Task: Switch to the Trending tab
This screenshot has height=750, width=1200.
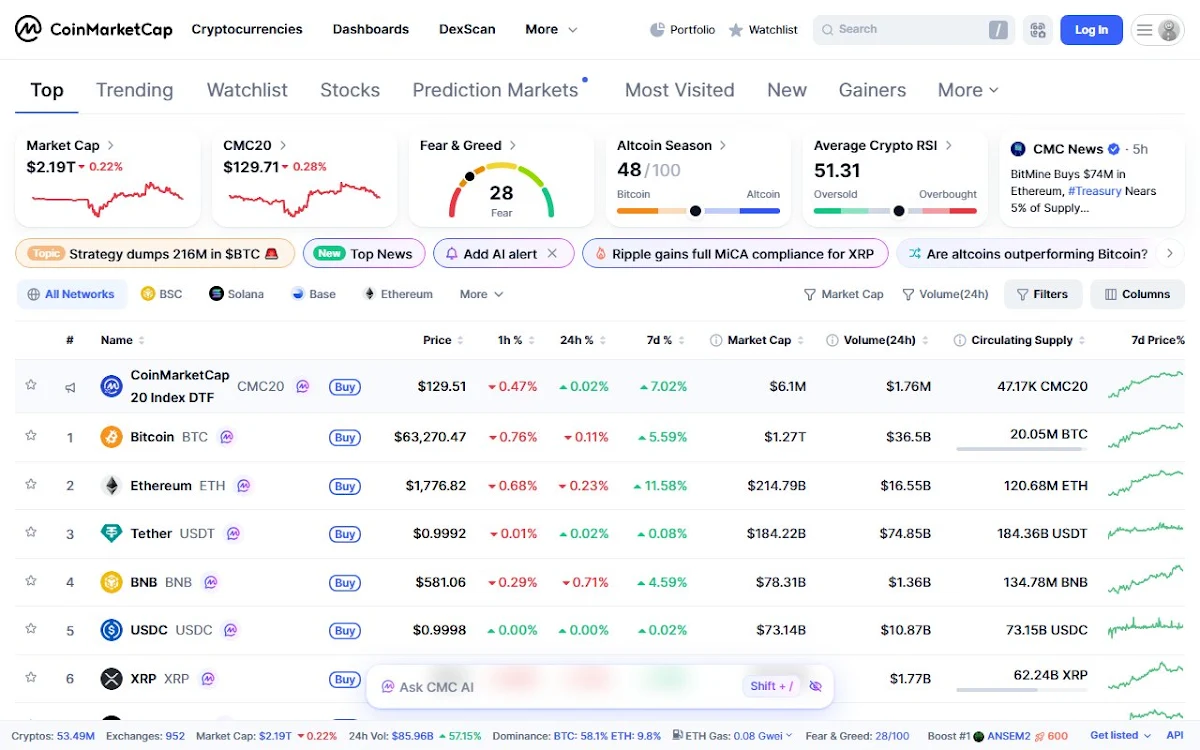Action: tap(134, 90)
